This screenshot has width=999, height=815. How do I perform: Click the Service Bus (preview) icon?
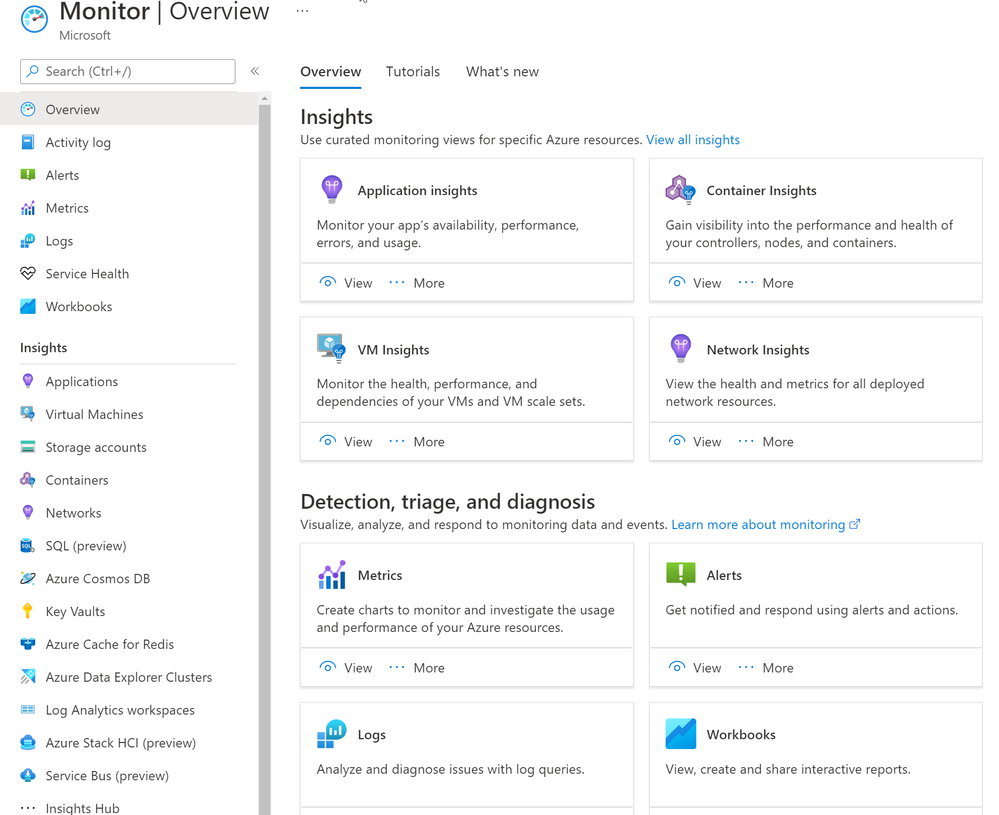28,775
